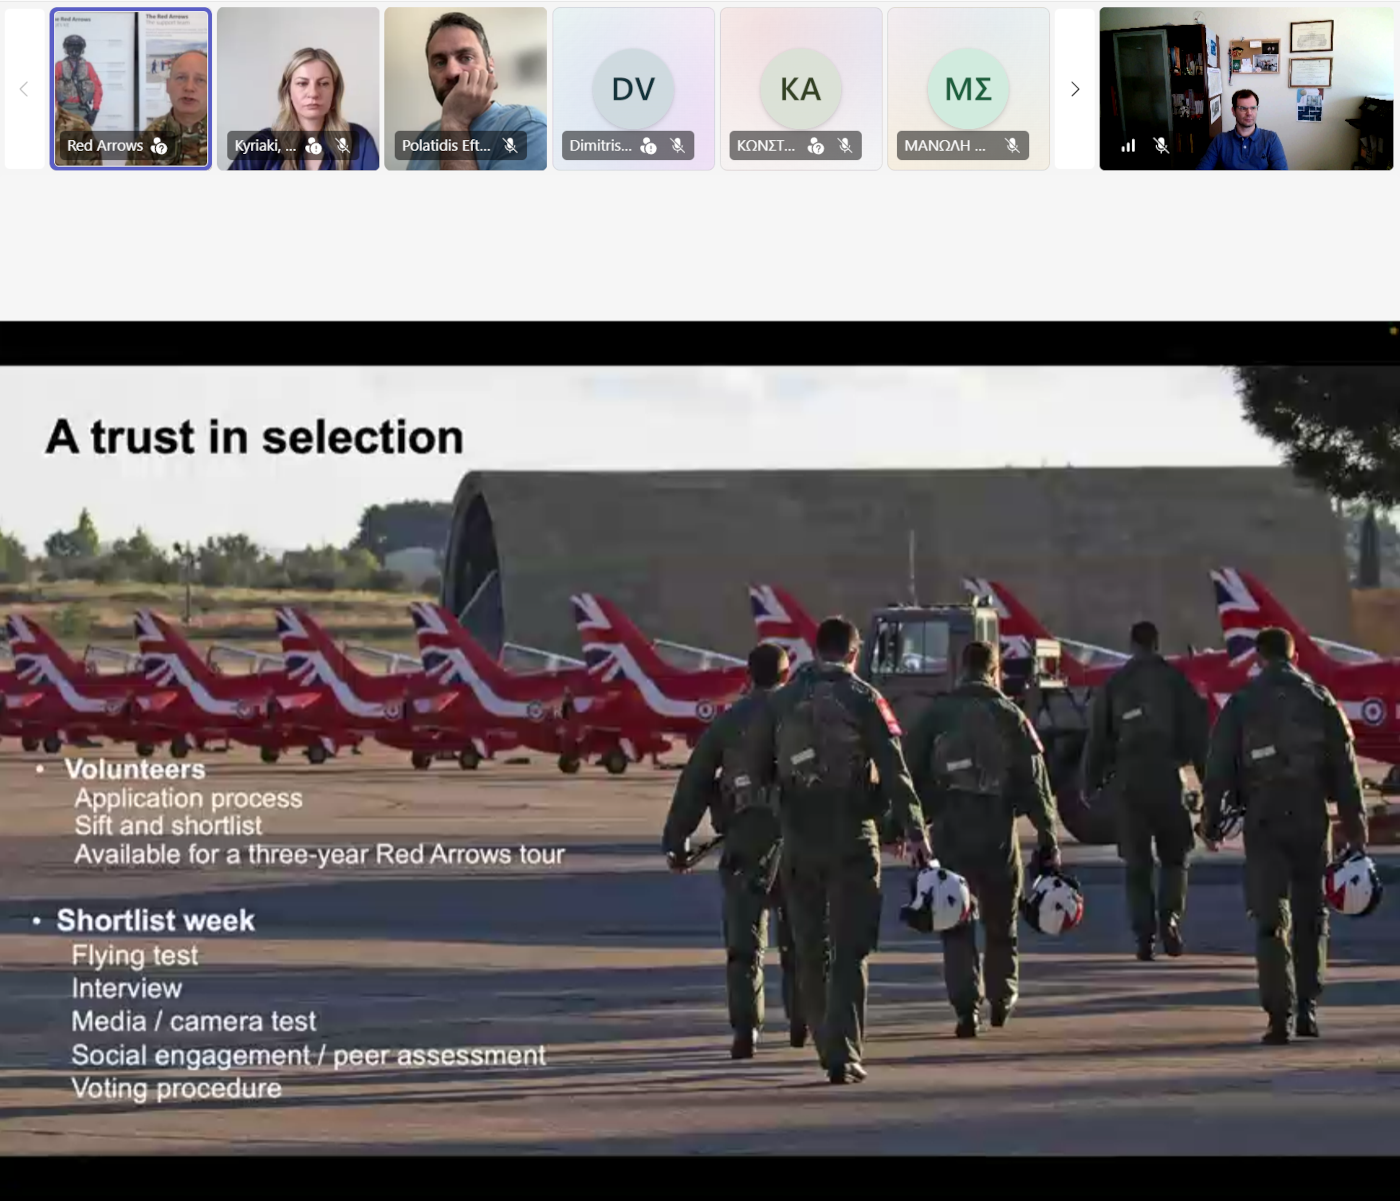1400x1201 pixels.
Task: Click Dimitris's user info badge icon
Action: [648, 146]
